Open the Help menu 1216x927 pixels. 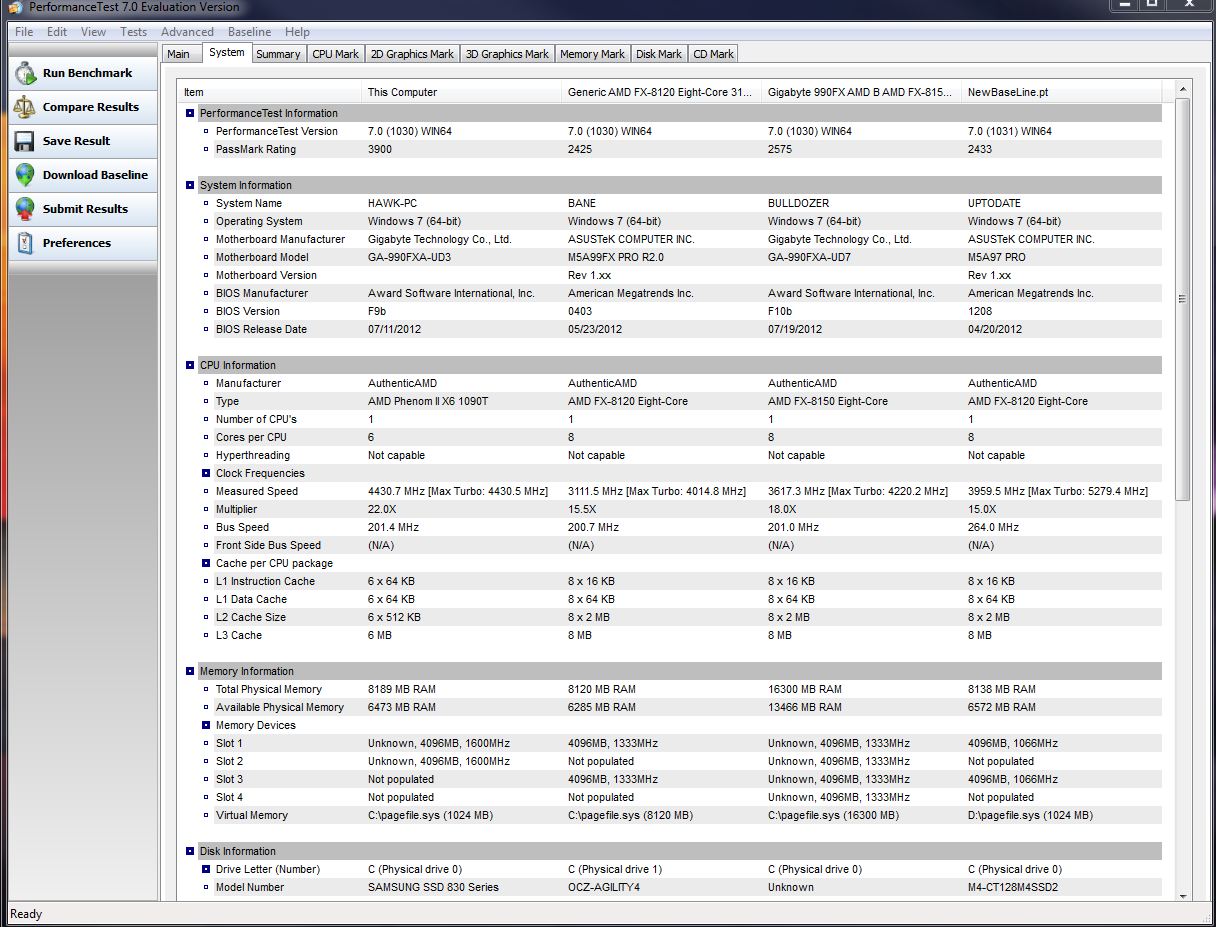click(297, 32)
